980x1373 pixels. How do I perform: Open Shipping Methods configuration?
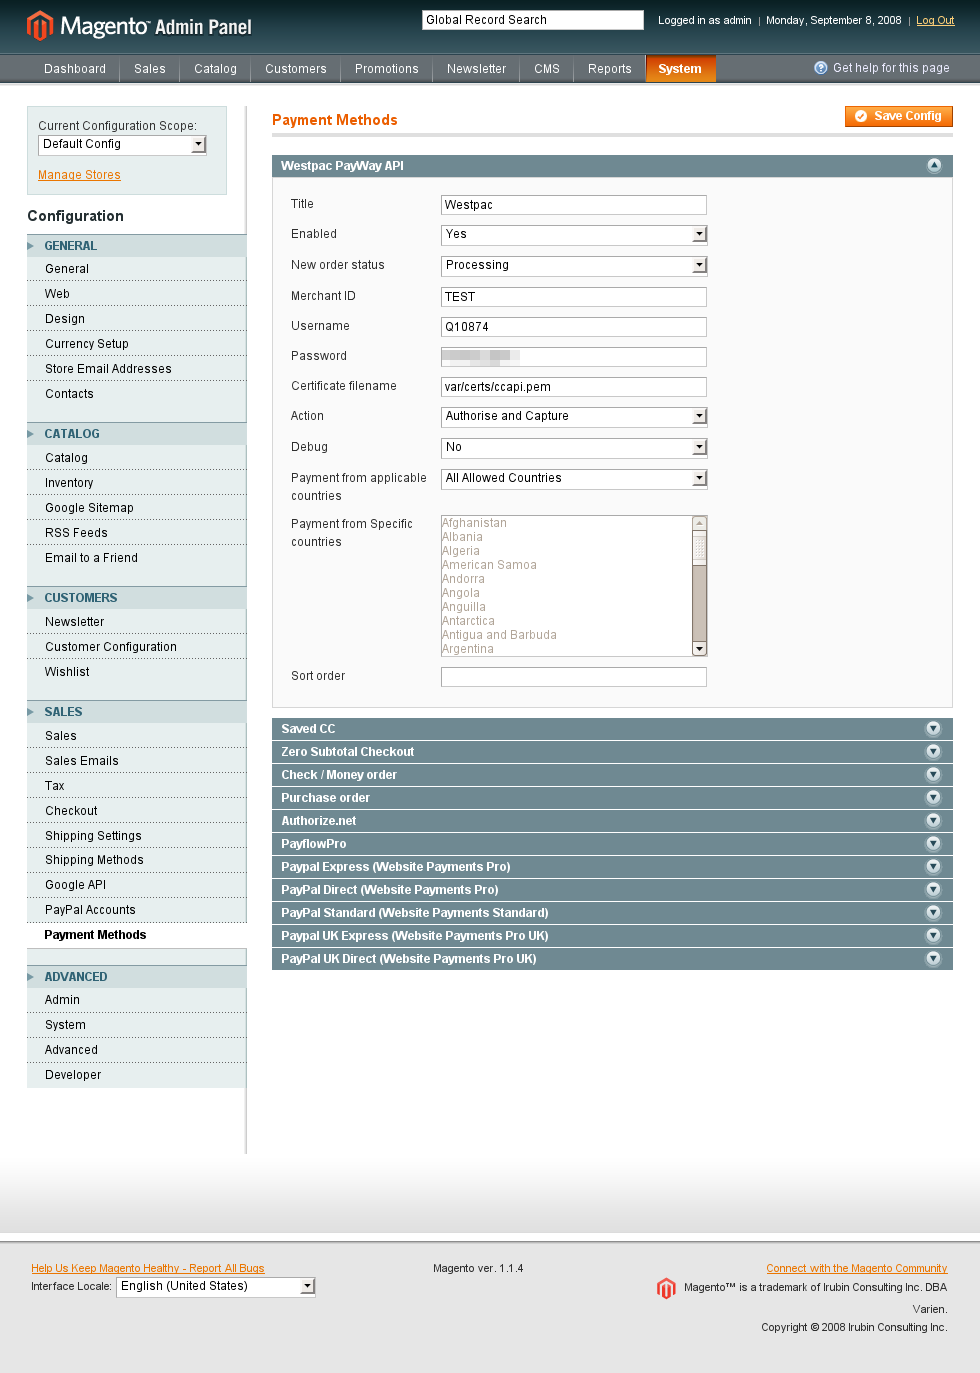(94, 860)
